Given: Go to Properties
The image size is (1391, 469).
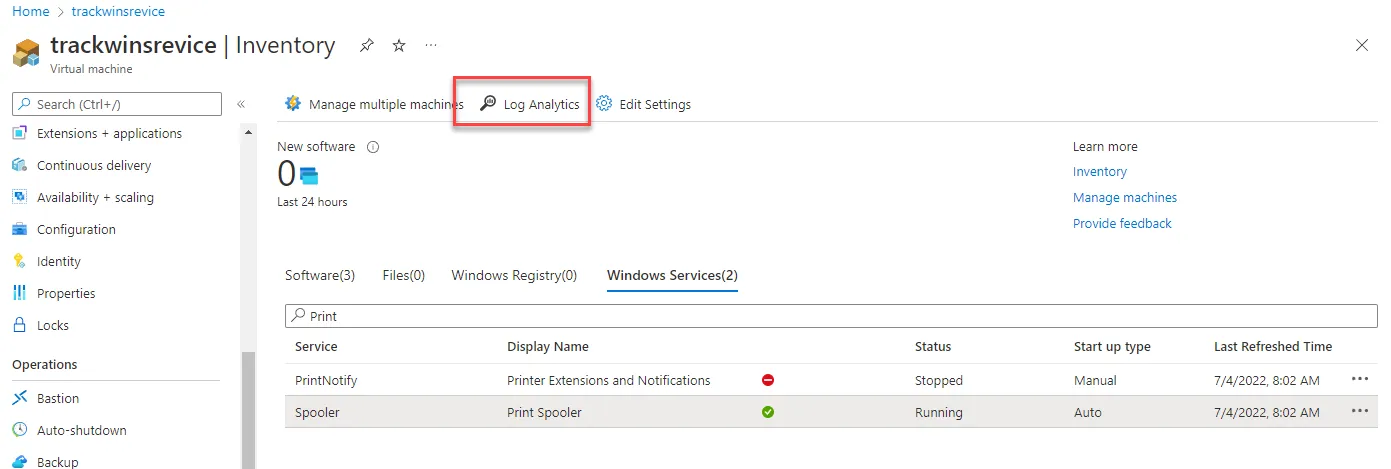Looking at the screenshot, I should [66, 293].
